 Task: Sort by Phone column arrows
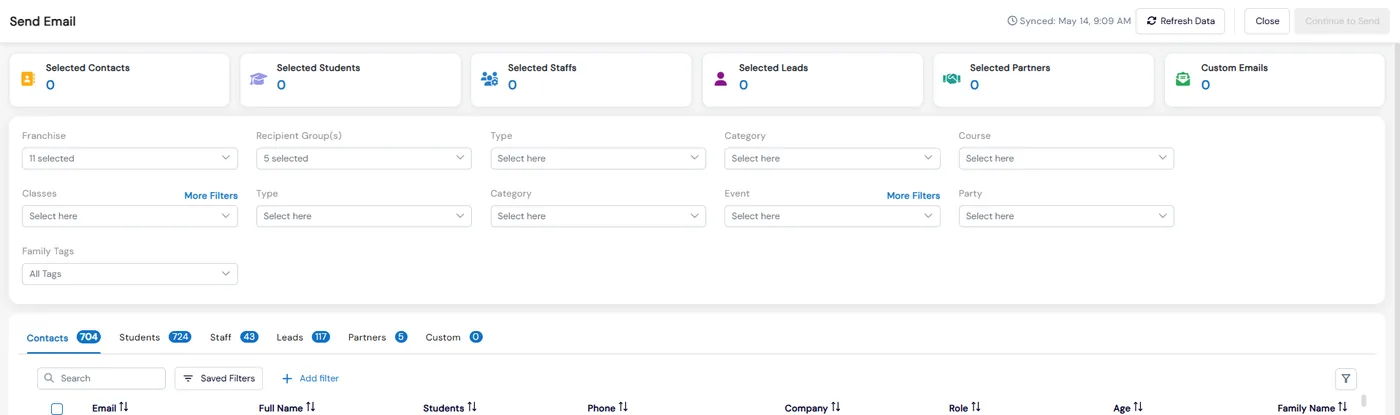623,408
